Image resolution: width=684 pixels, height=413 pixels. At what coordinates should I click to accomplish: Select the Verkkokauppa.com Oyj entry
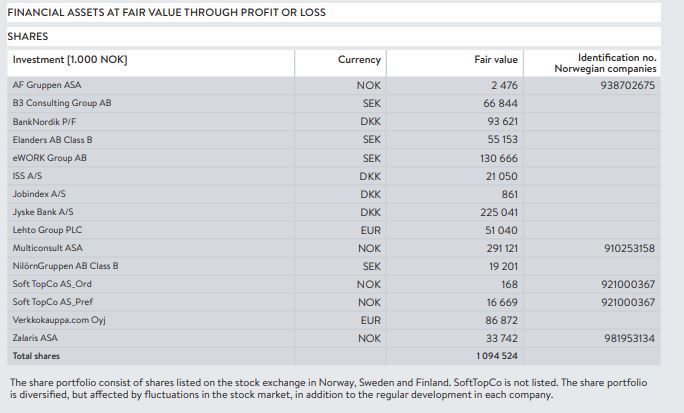click(58, 320)
